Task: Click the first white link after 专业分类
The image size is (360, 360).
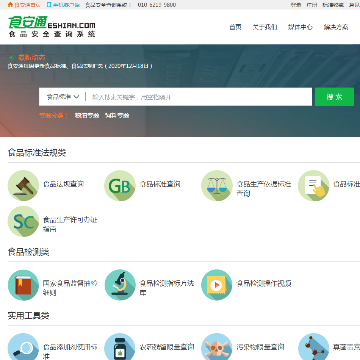Action: (87, 116)
